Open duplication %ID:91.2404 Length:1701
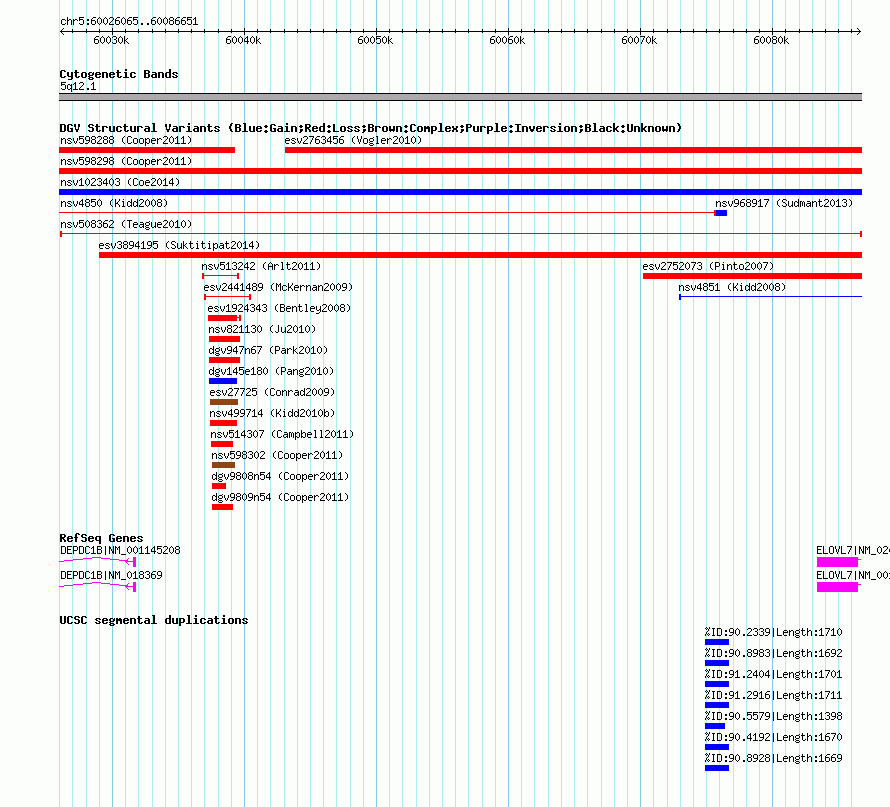Viewport: 890px width, 807px height. pos(774,674)
